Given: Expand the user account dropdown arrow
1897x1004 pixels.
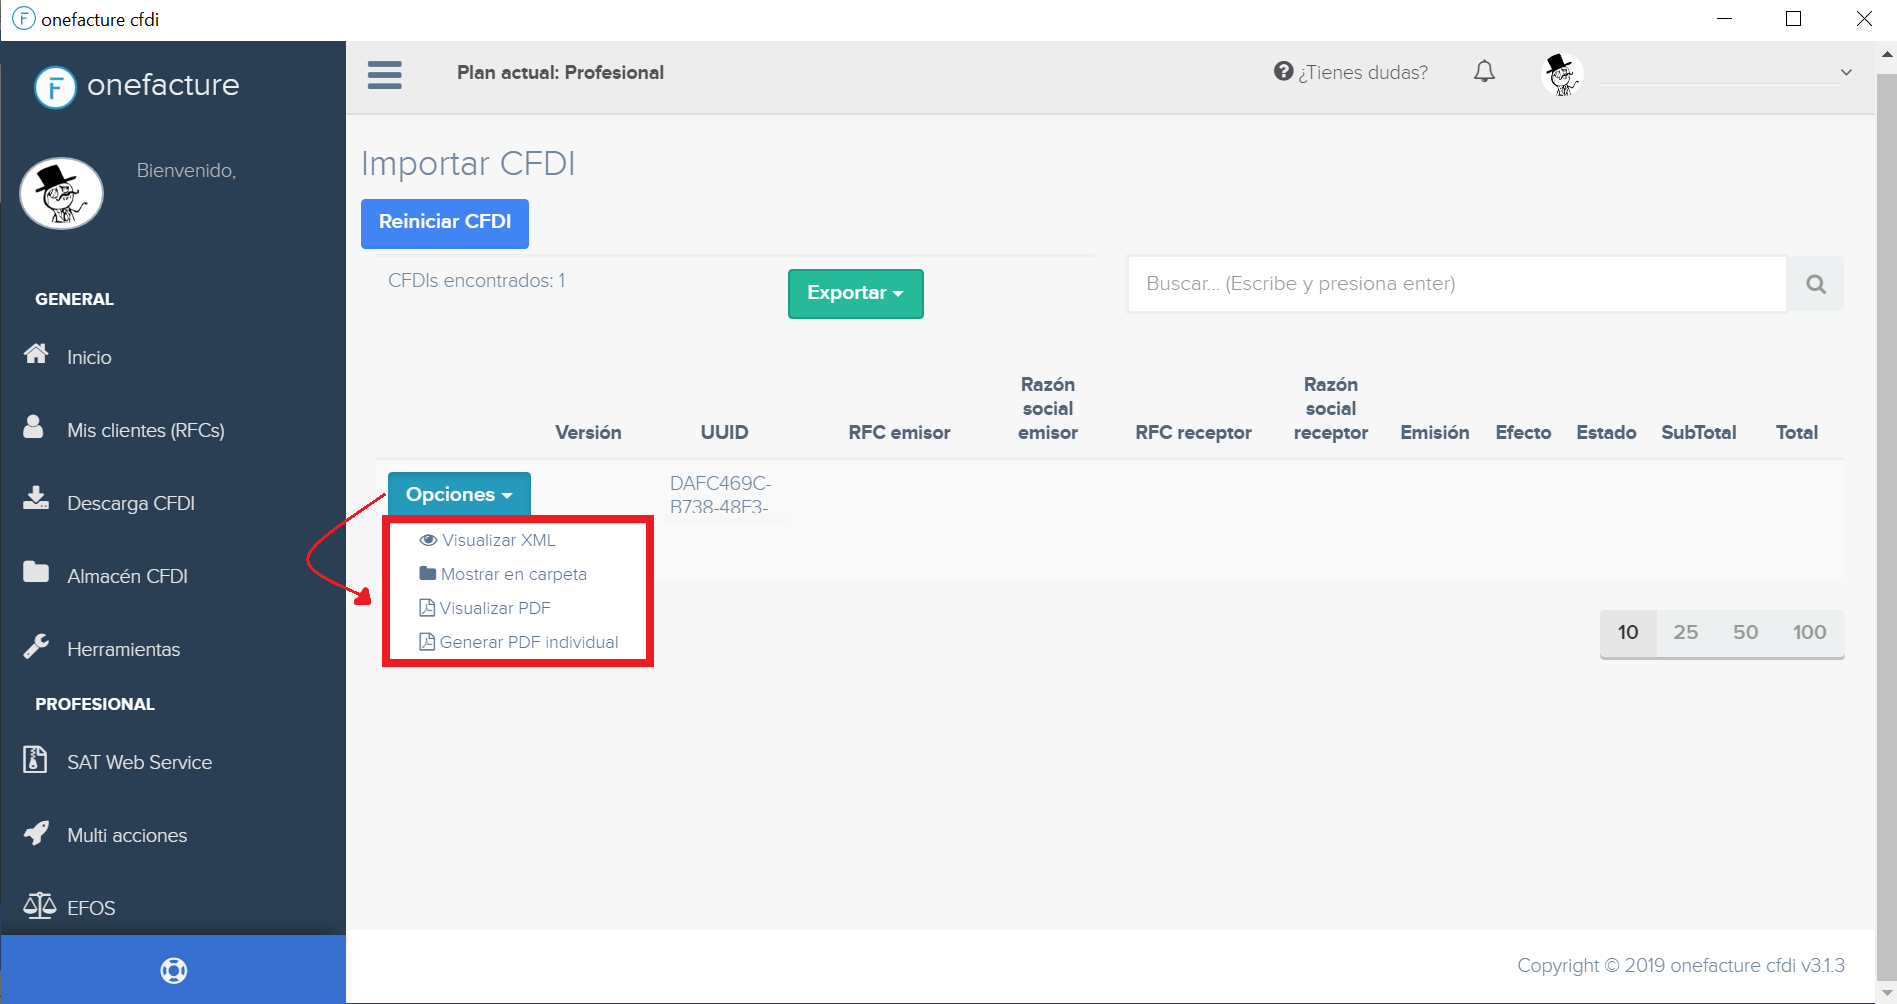Looking at the screenshot, I should 1845,72.
